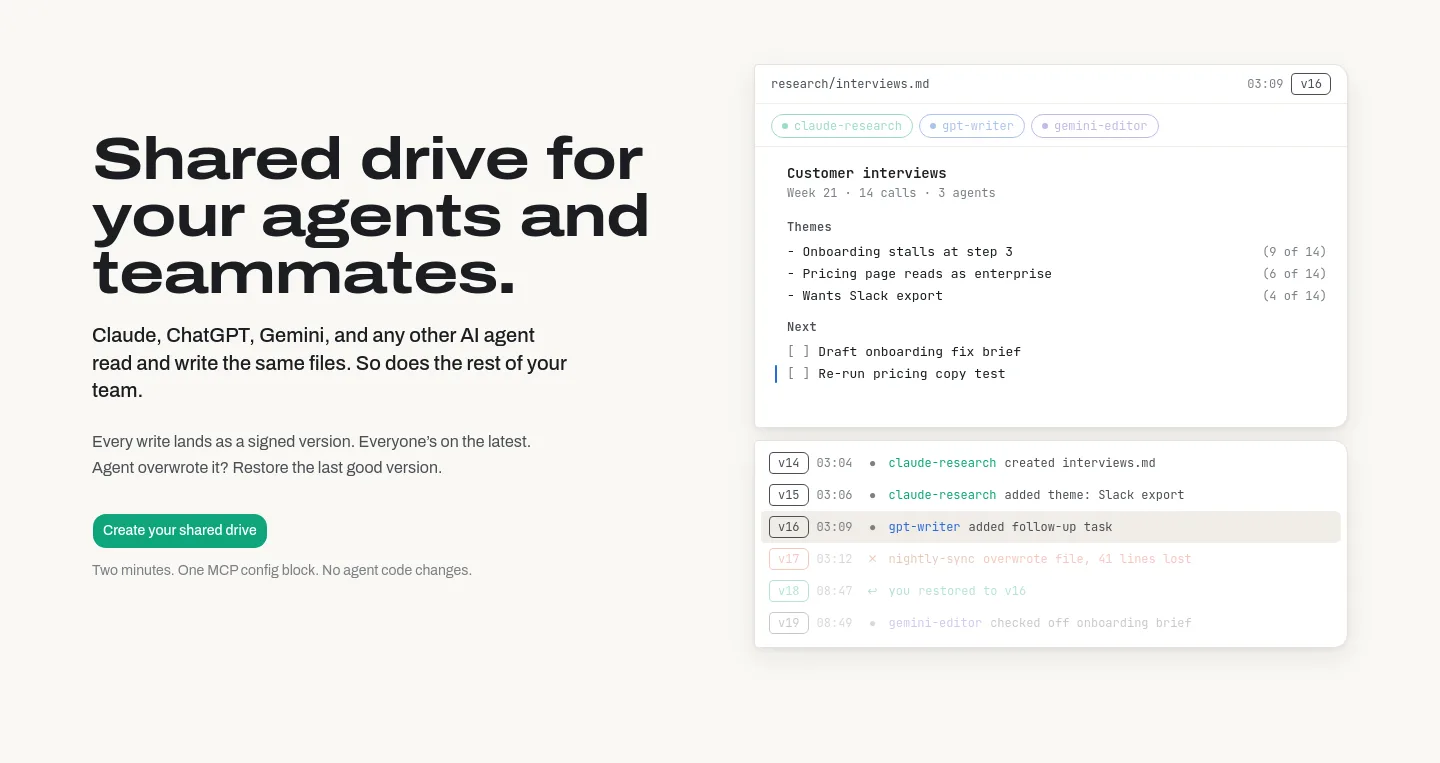
Task: Click the (4 of 14) count
Action: point(1295,296)
